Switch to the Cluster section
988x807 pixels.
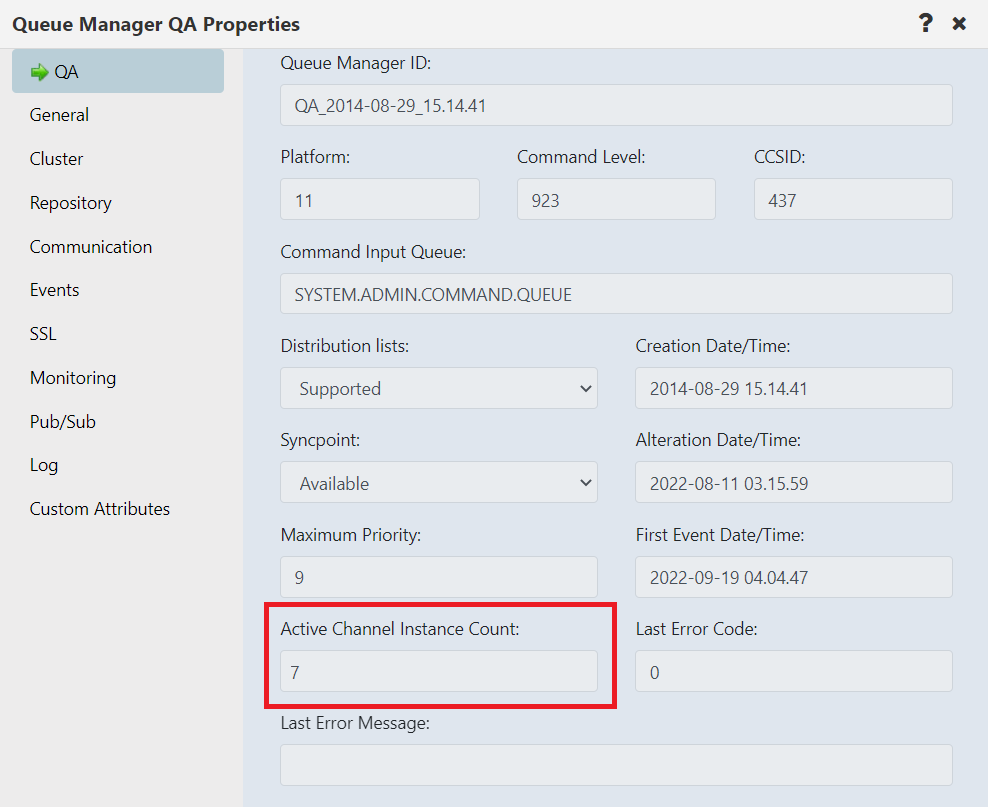click(56, 159)
